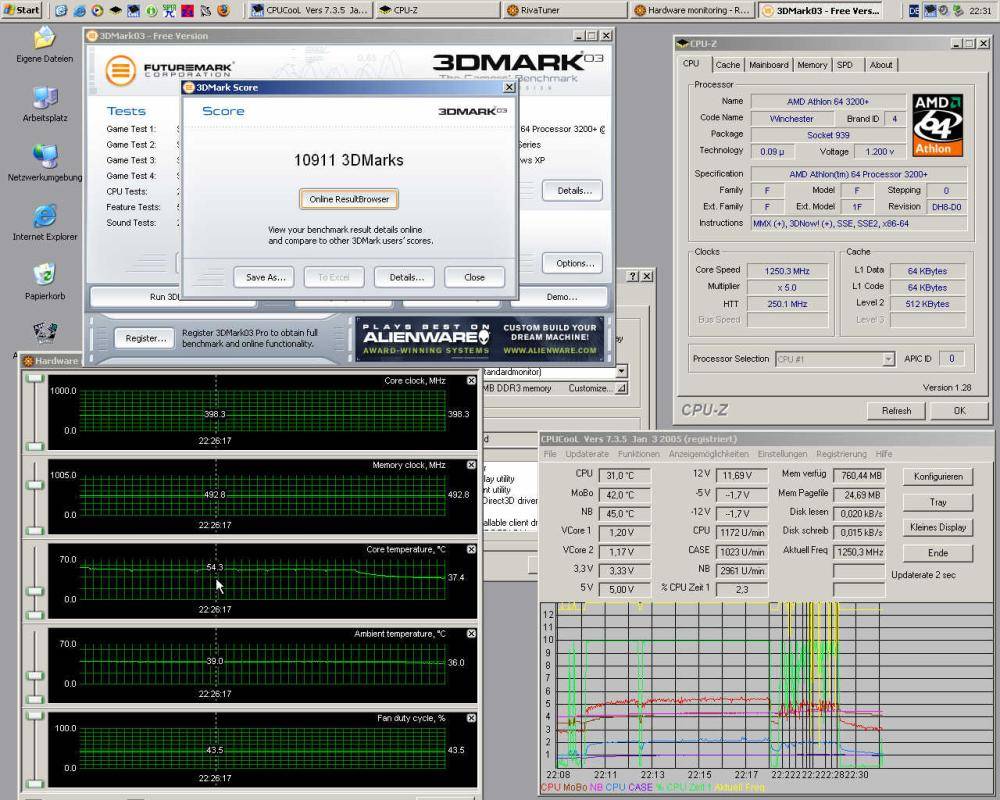Screen dimensions: 1000x800
Task: Open the Papierkorb recycle bin
Action: click(45, 281)
